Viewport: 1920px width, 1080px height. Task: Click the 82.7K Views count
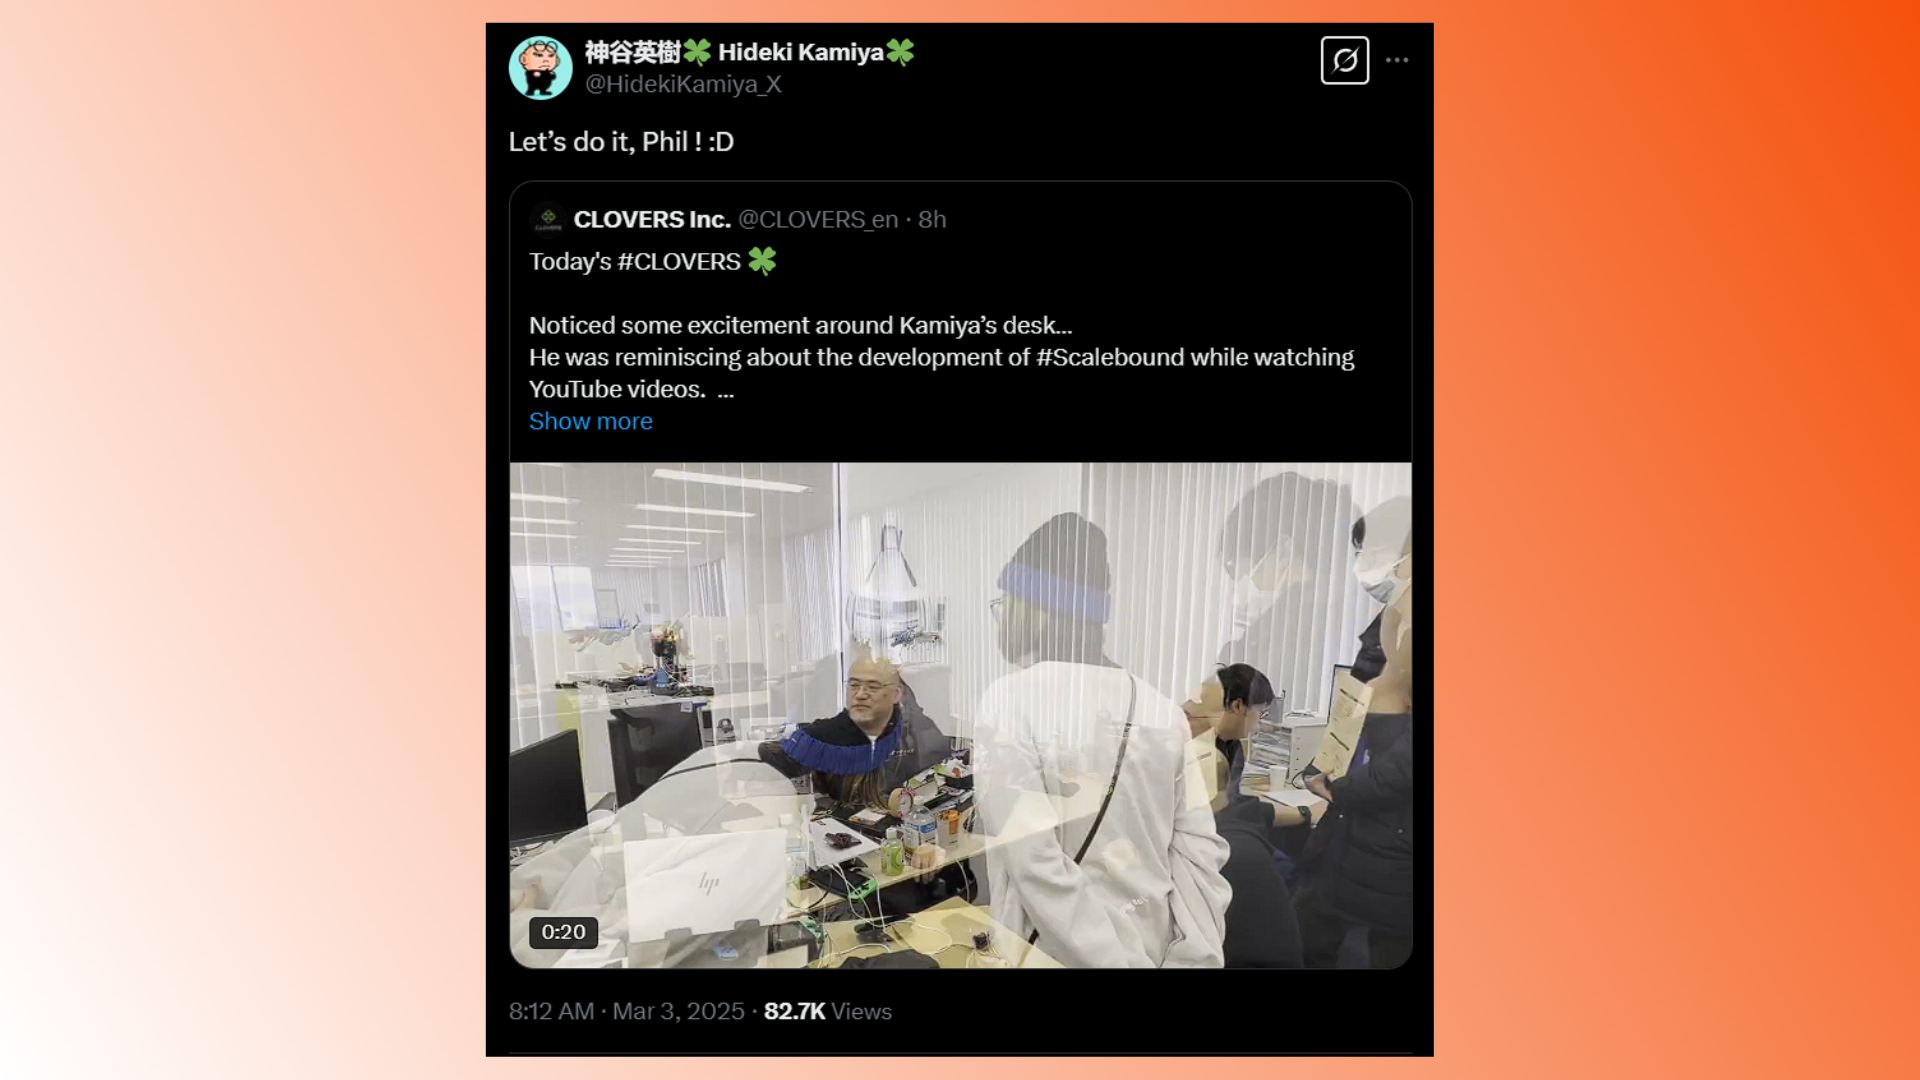point(827,1011)
